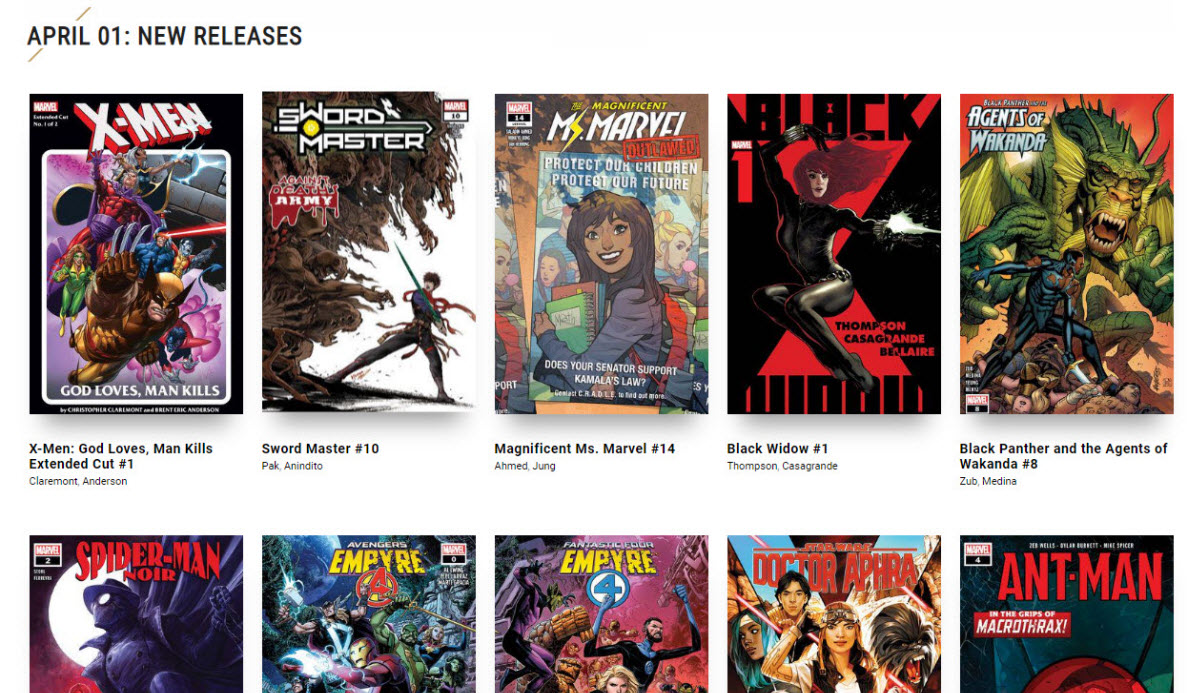1200x693 pixels.
Task: Click the April 01: New Releases heading
Action: pos(165,36)
